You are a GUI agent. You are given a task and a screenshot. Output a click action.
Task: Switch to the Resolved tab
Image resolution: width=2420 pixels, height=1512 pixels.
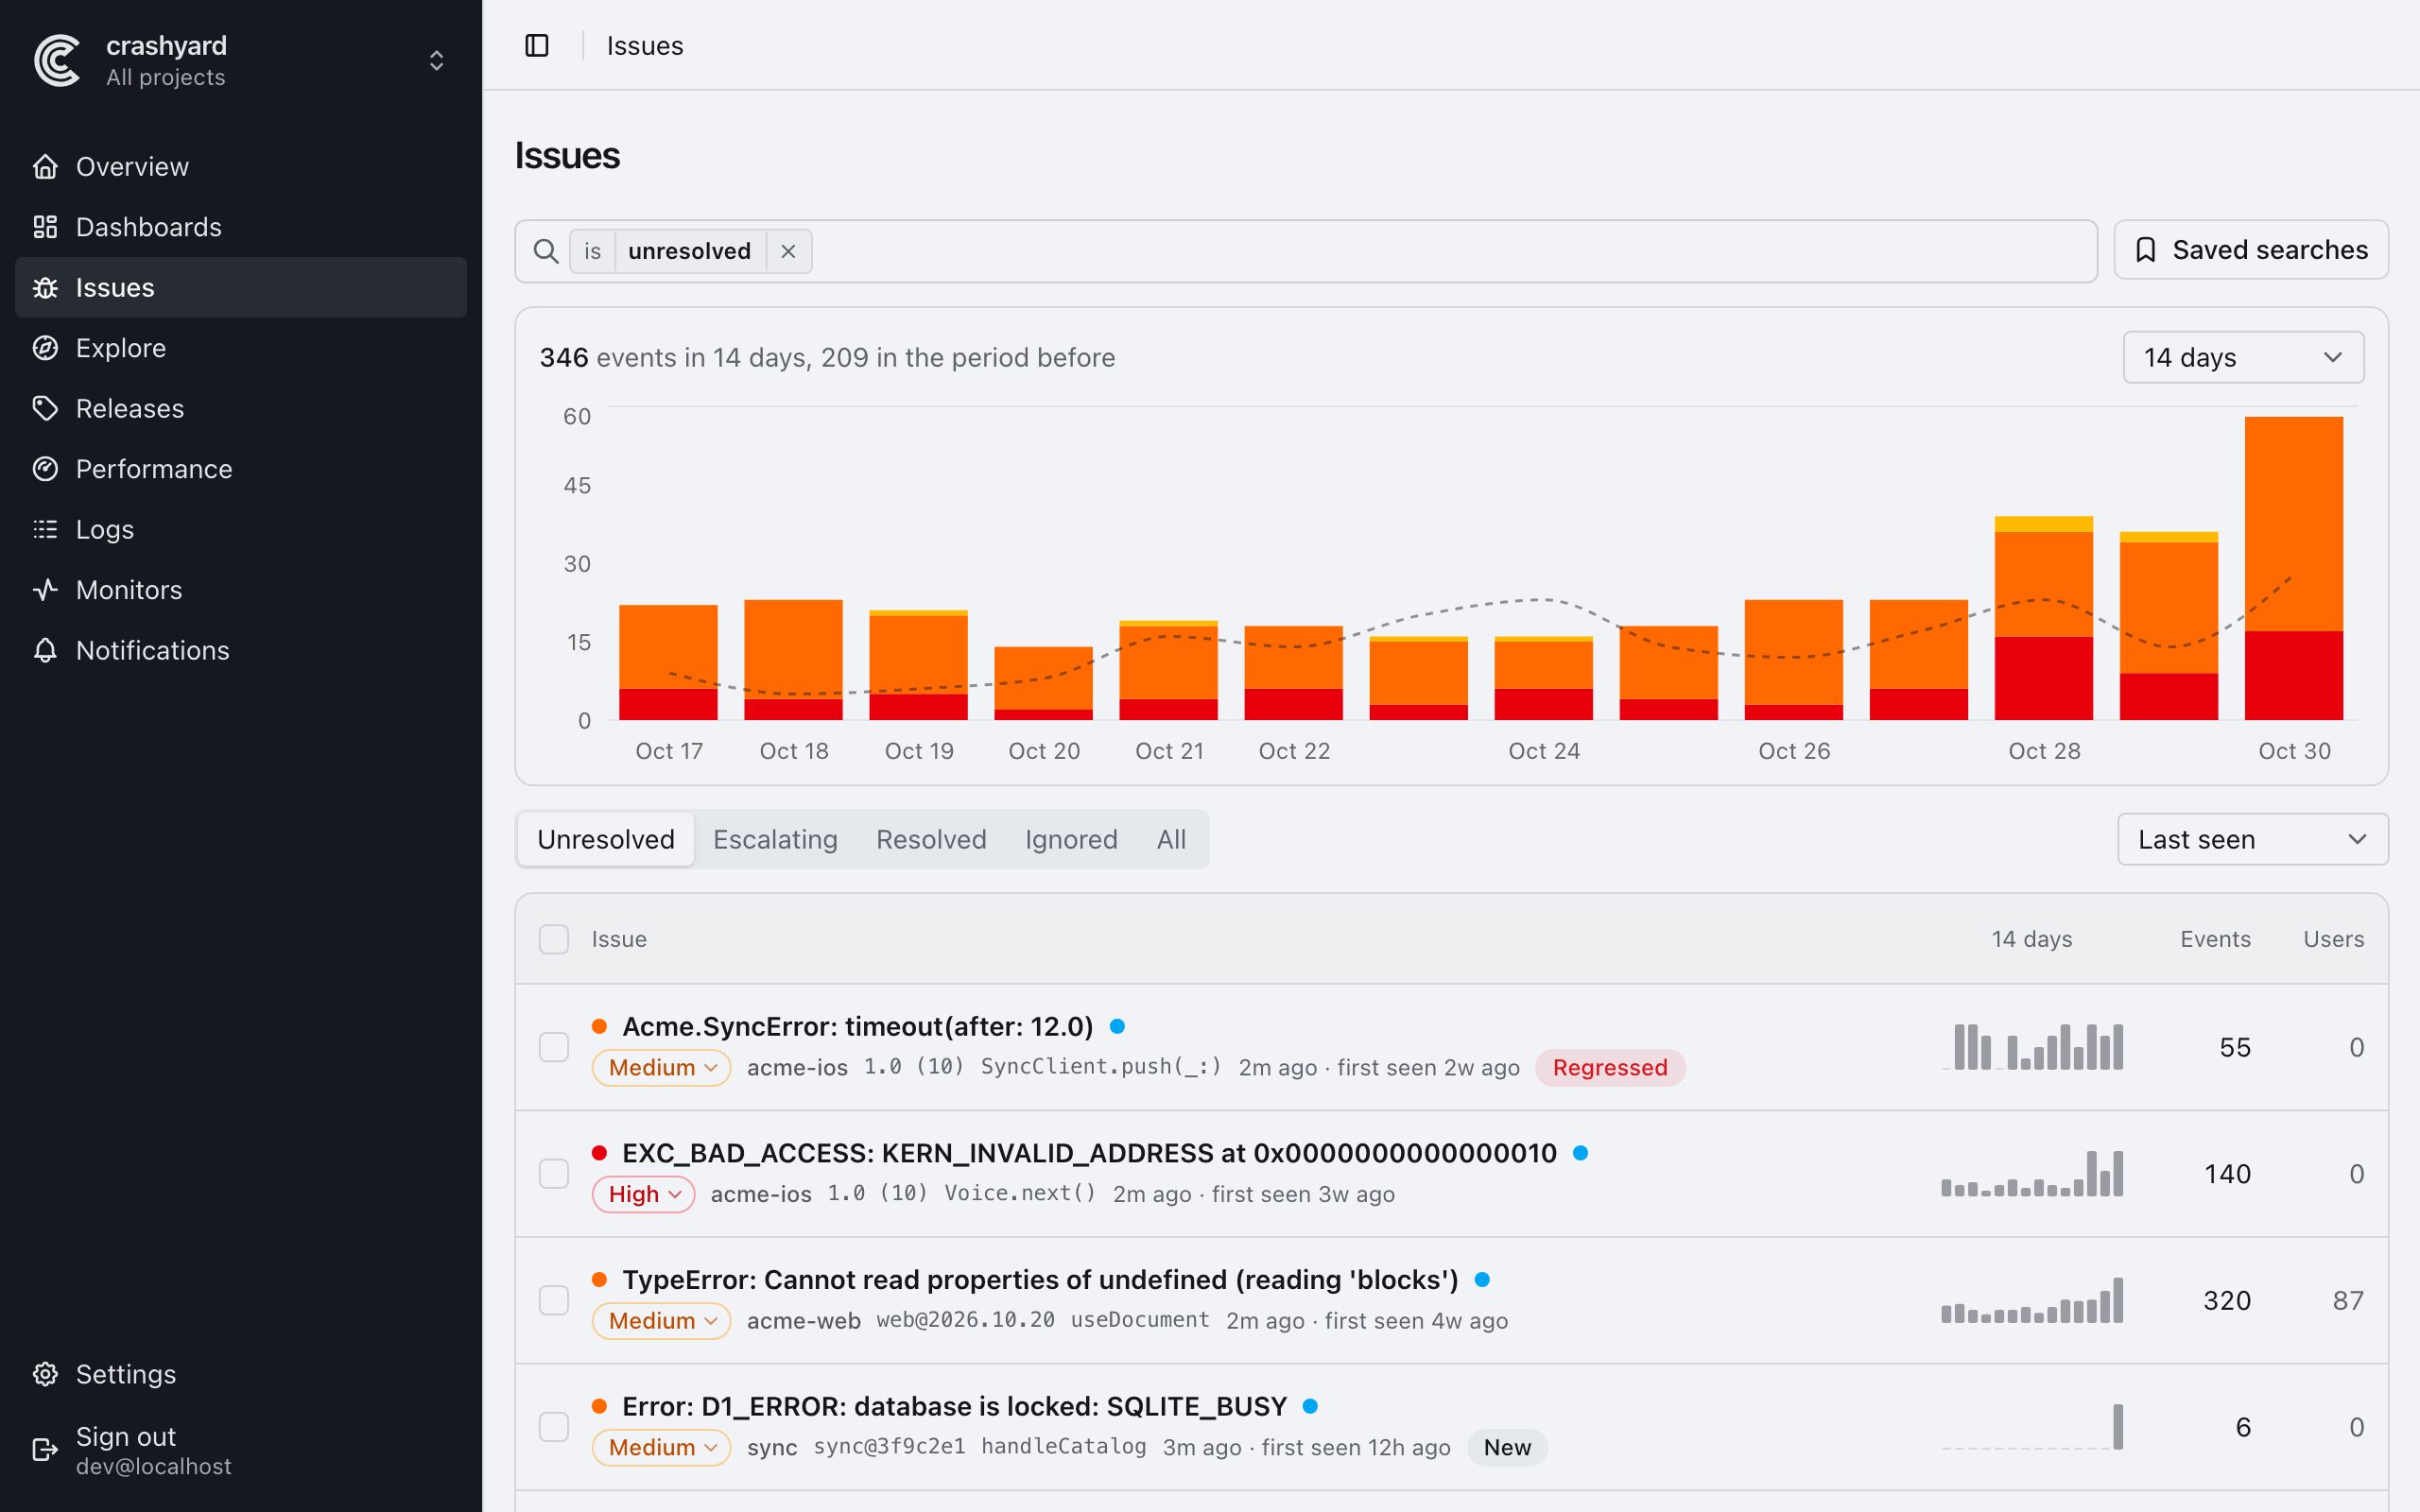[x=931, y=839]
